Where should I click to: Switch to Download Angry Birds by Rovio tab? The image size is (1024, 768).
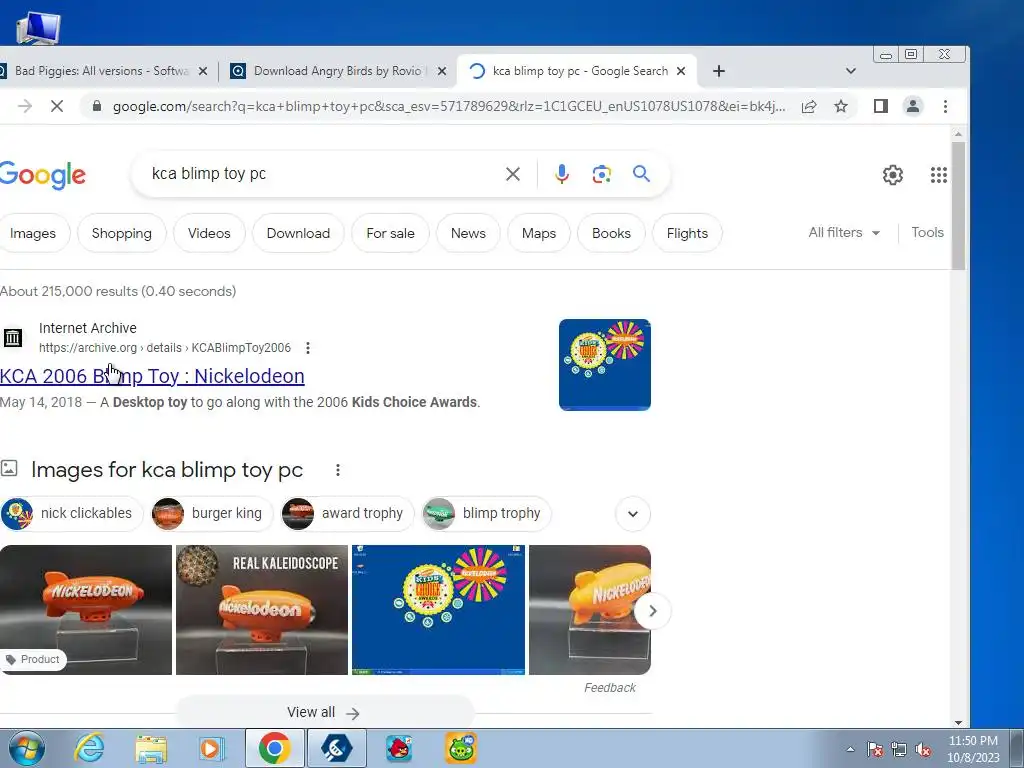338,71
